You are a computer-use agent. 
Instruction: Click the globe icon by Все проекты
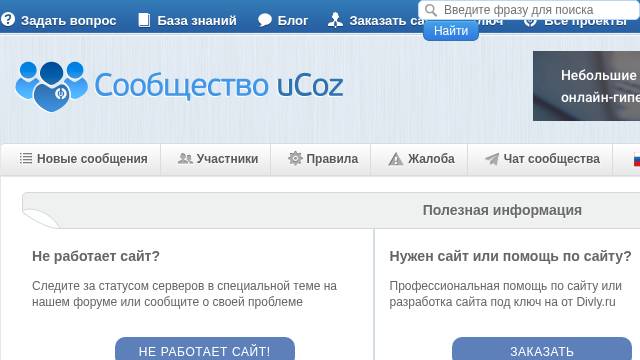point(530,22)
